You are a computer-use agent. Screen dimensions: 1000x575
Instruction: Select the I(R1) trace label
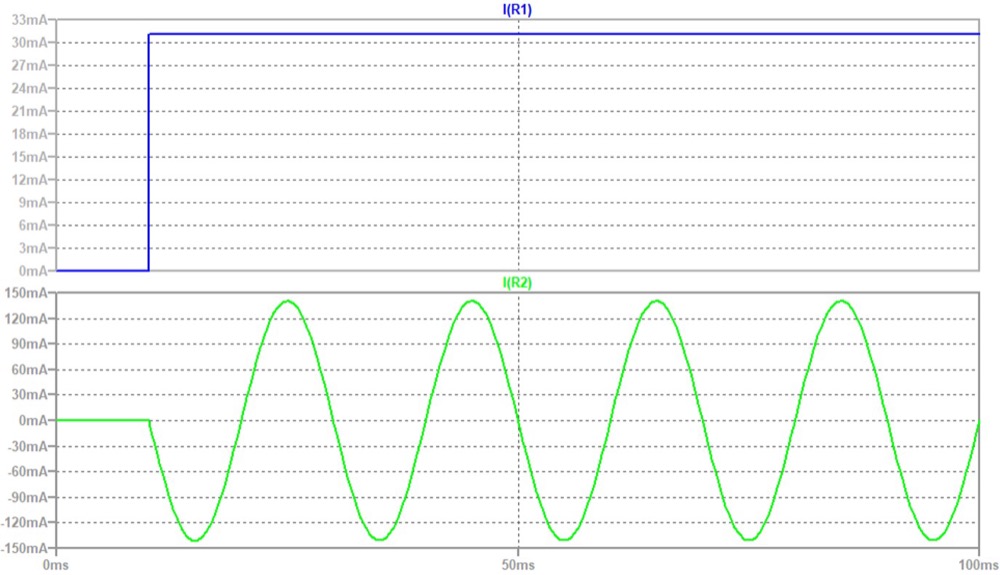pos(517,10)
